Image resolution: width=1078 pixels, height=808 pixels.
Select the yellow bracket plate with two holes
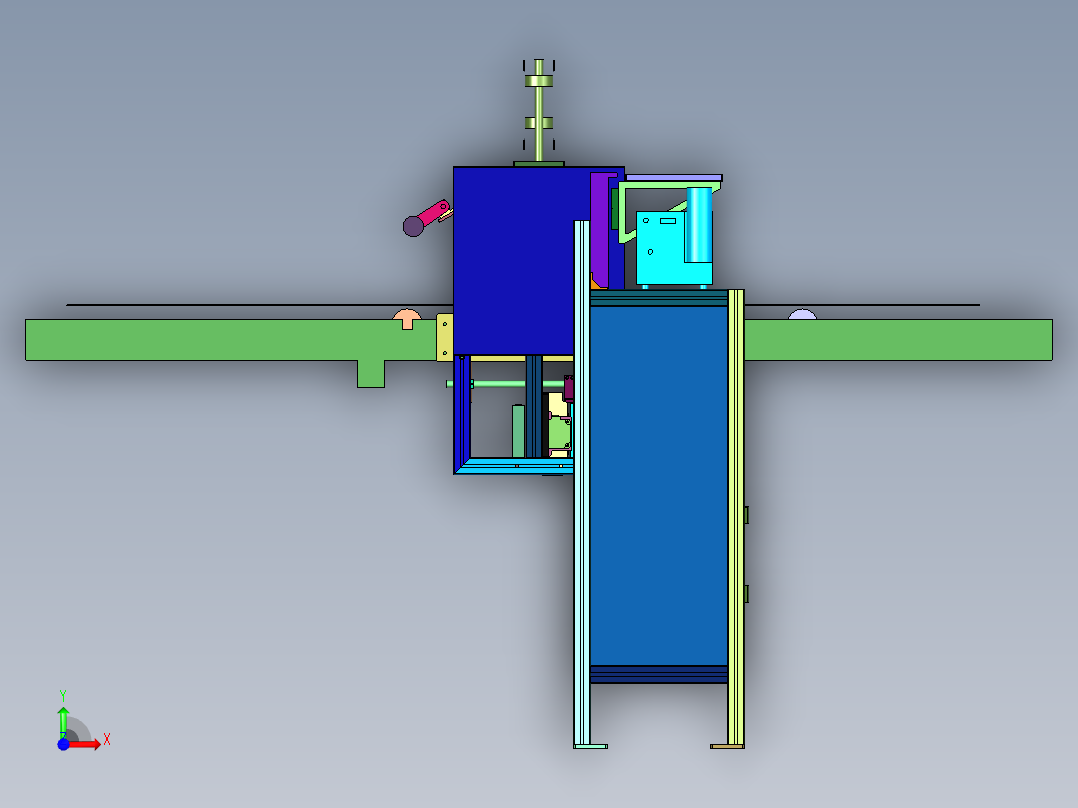pyautogui.click(x=445, y=337)
